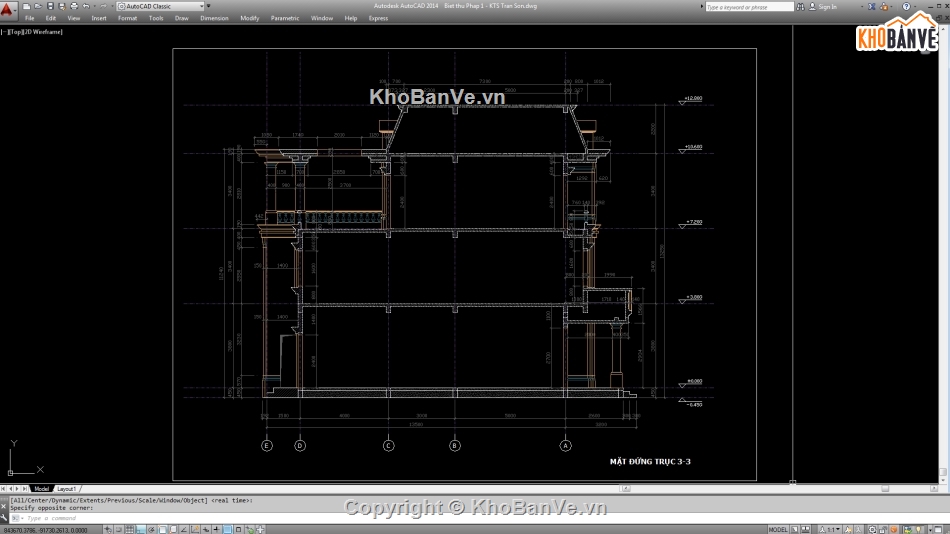The image size is (950, 534).
Task: Close the command line window with X
Action: 4,506
